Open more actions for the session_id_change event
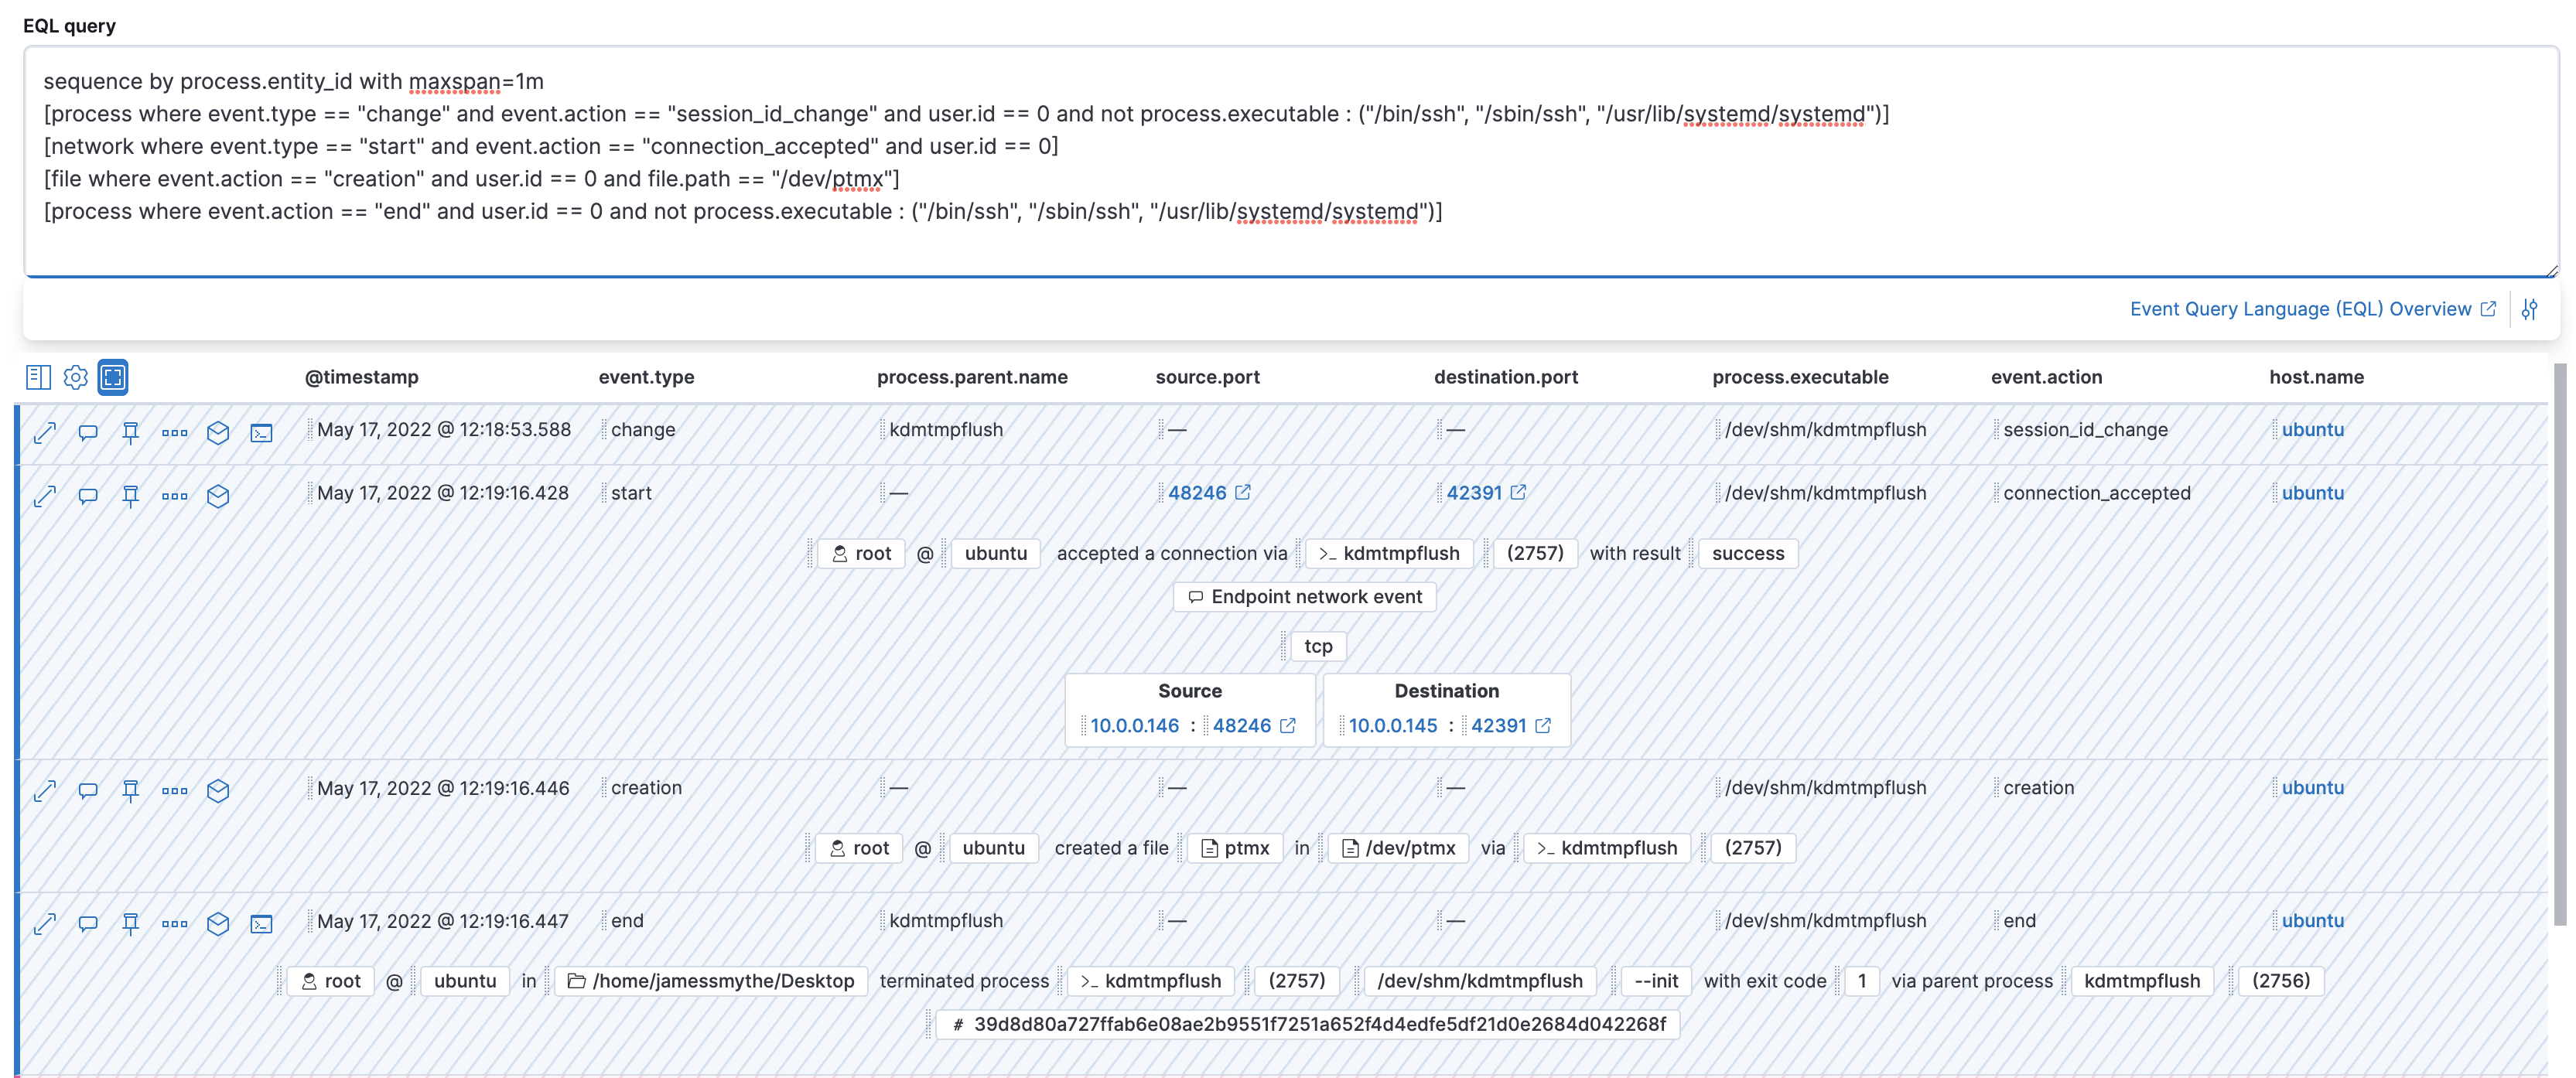 point(174,431)
